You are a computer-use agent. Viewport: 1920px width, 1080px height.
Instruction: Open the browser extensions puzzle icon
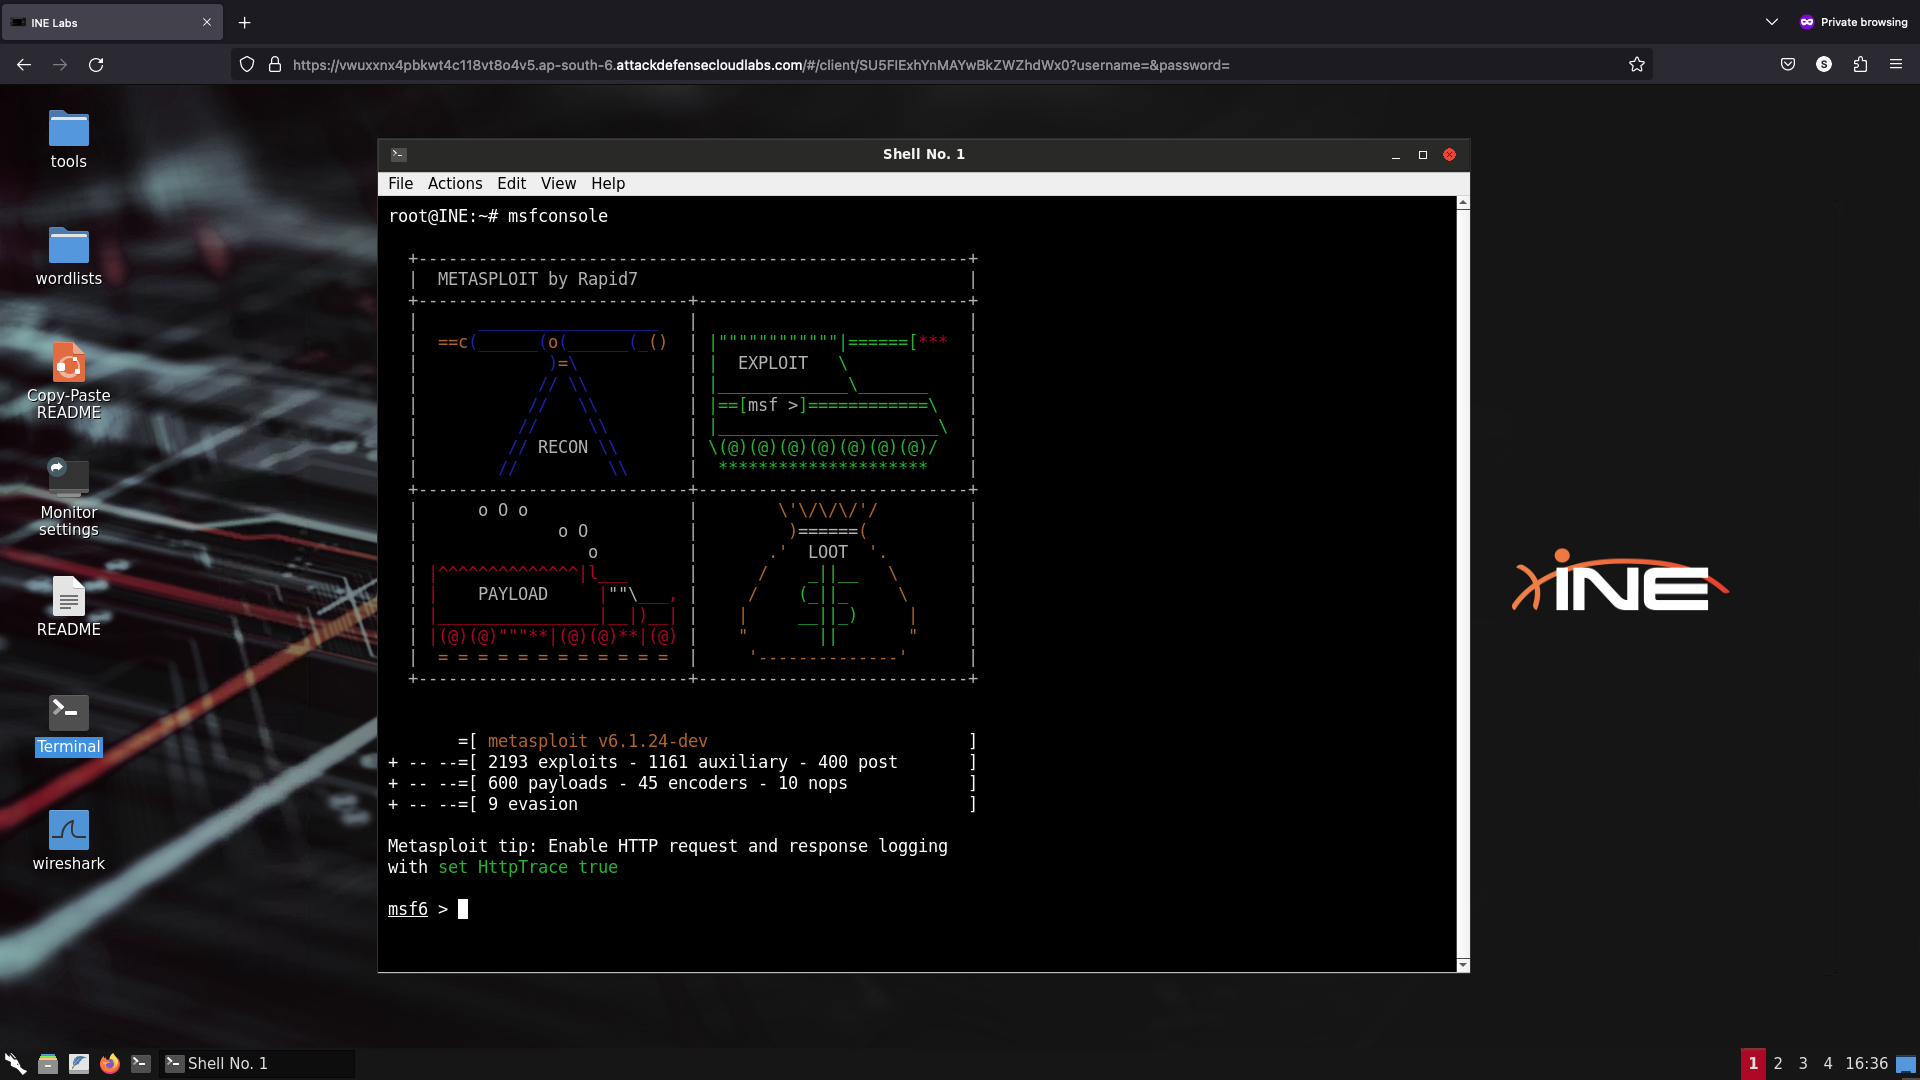(x=1860, y=65)
